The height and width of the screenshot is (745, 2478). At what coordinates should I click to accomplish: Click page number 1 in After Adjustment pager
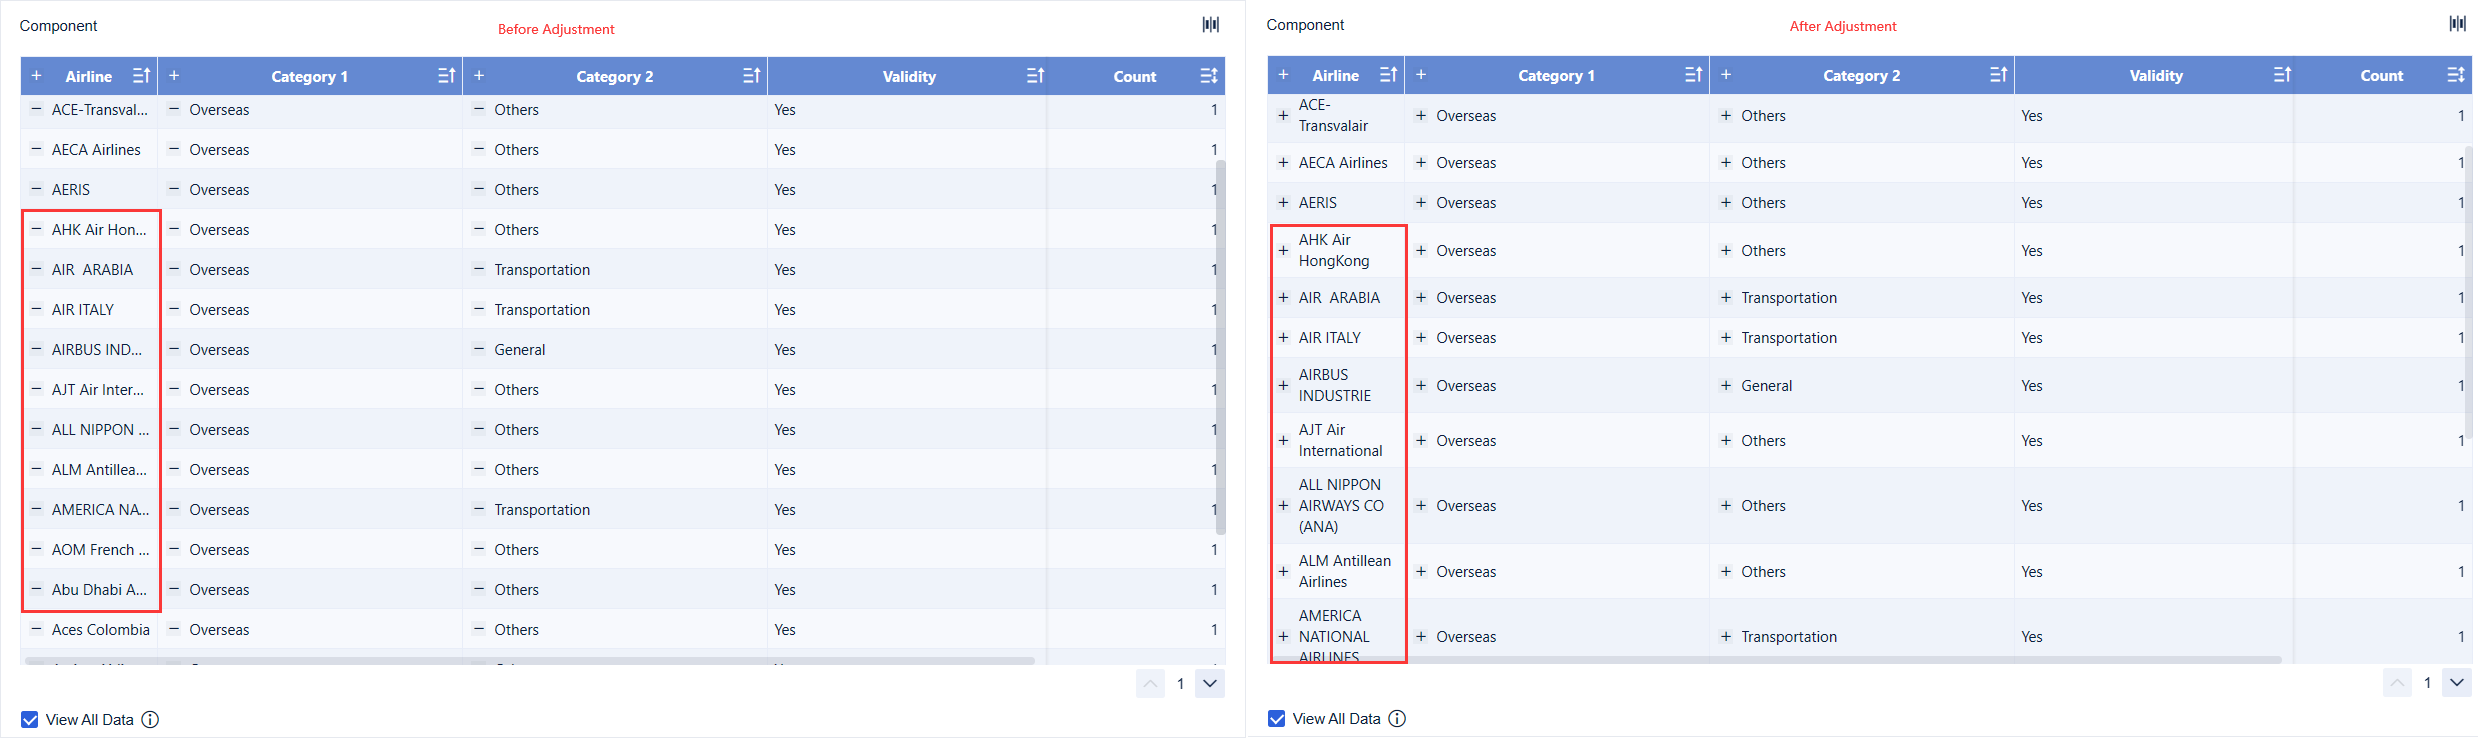point(2427,683)
